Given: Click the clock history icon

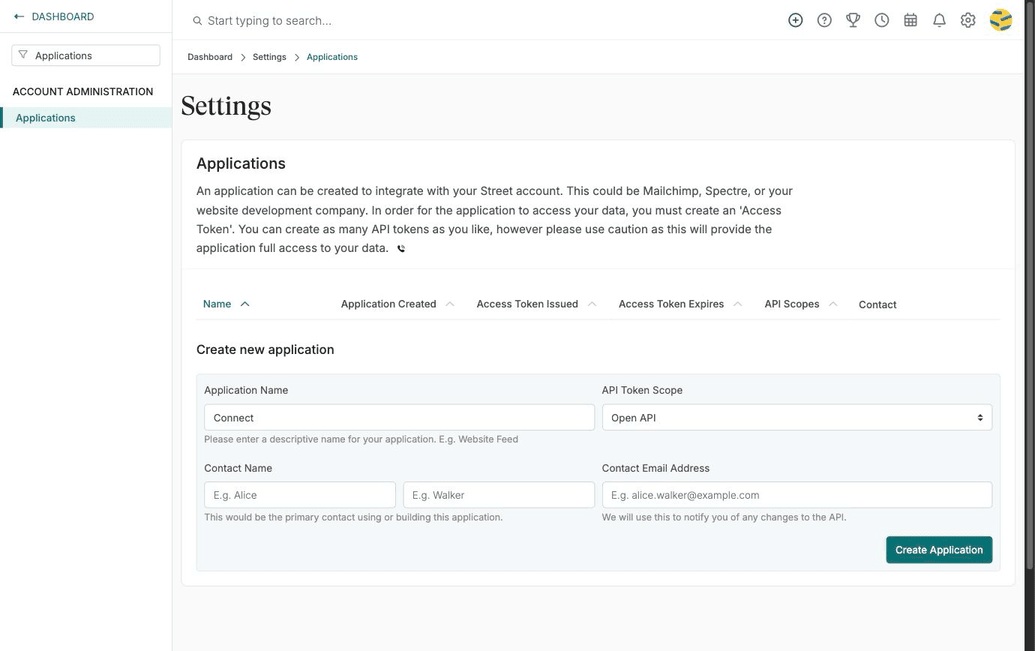Looking at the screenshot, I should coord(882,20).
